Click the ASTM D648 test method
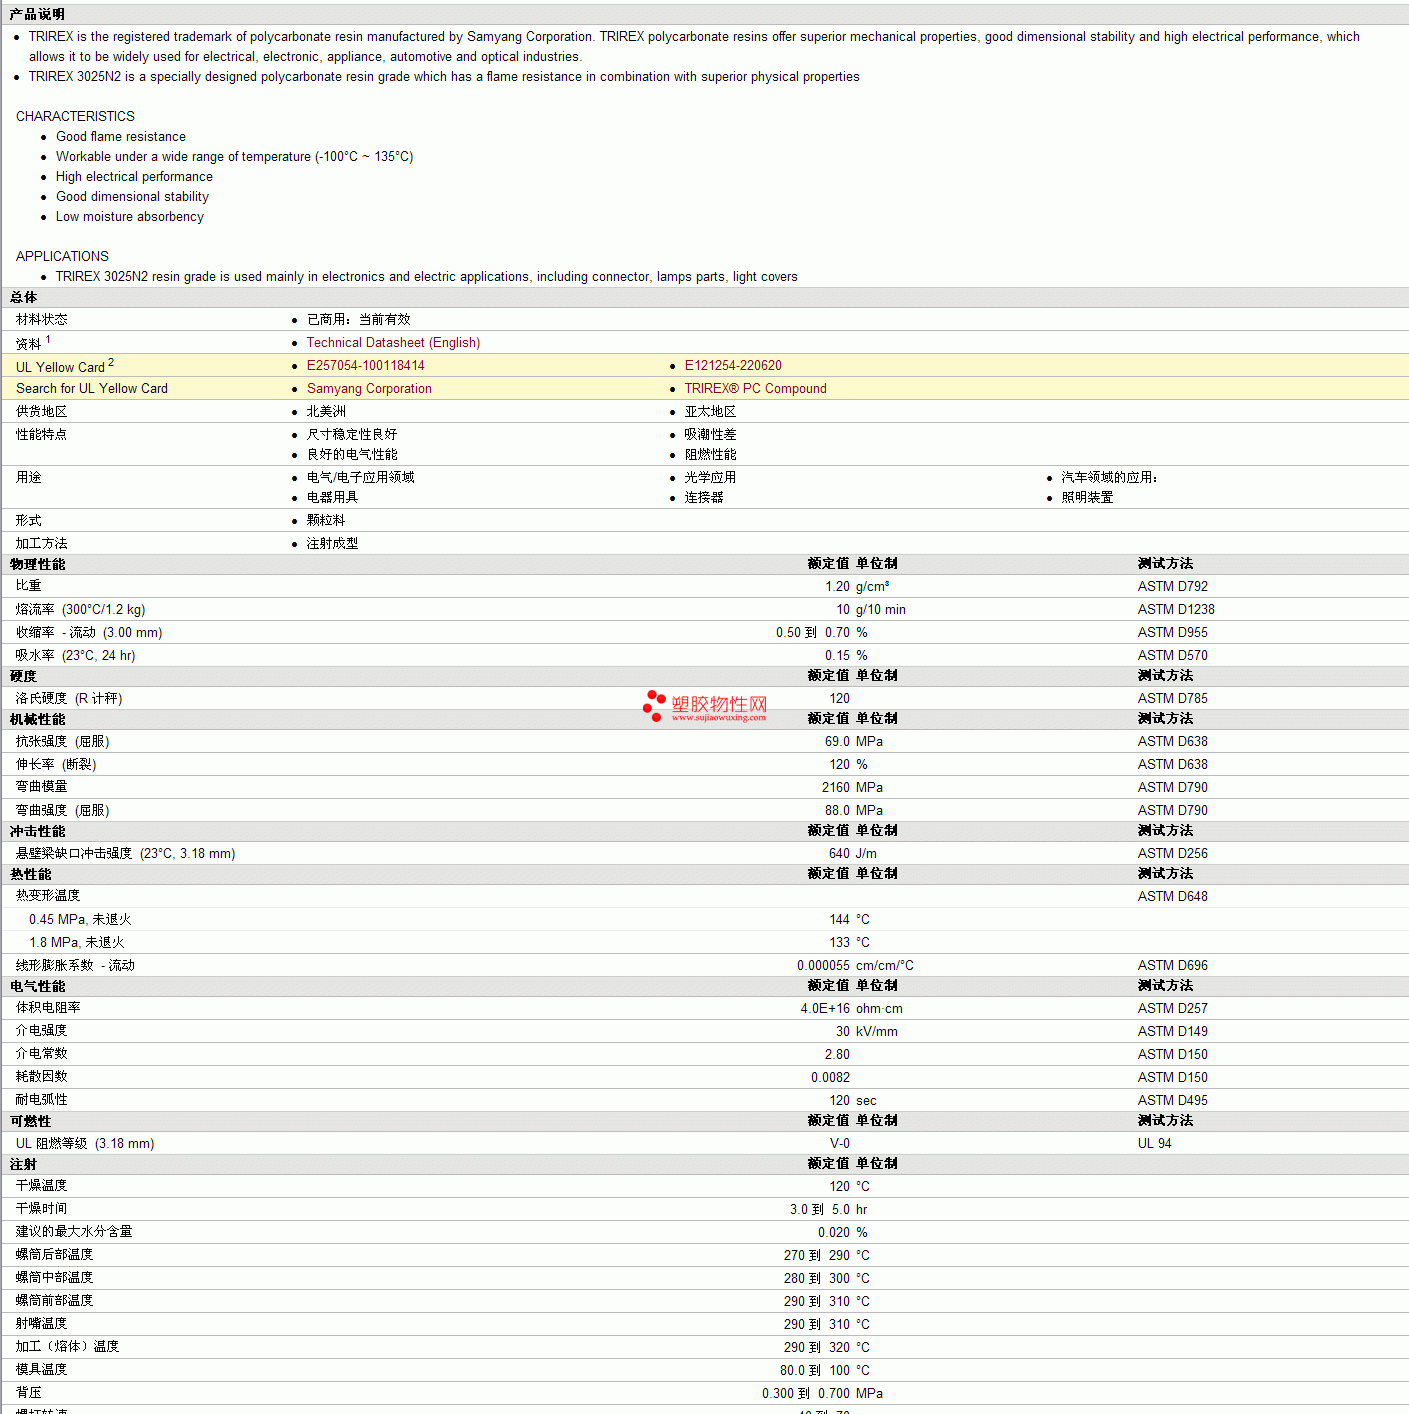1409x1414 pixels. (1172, 896)
